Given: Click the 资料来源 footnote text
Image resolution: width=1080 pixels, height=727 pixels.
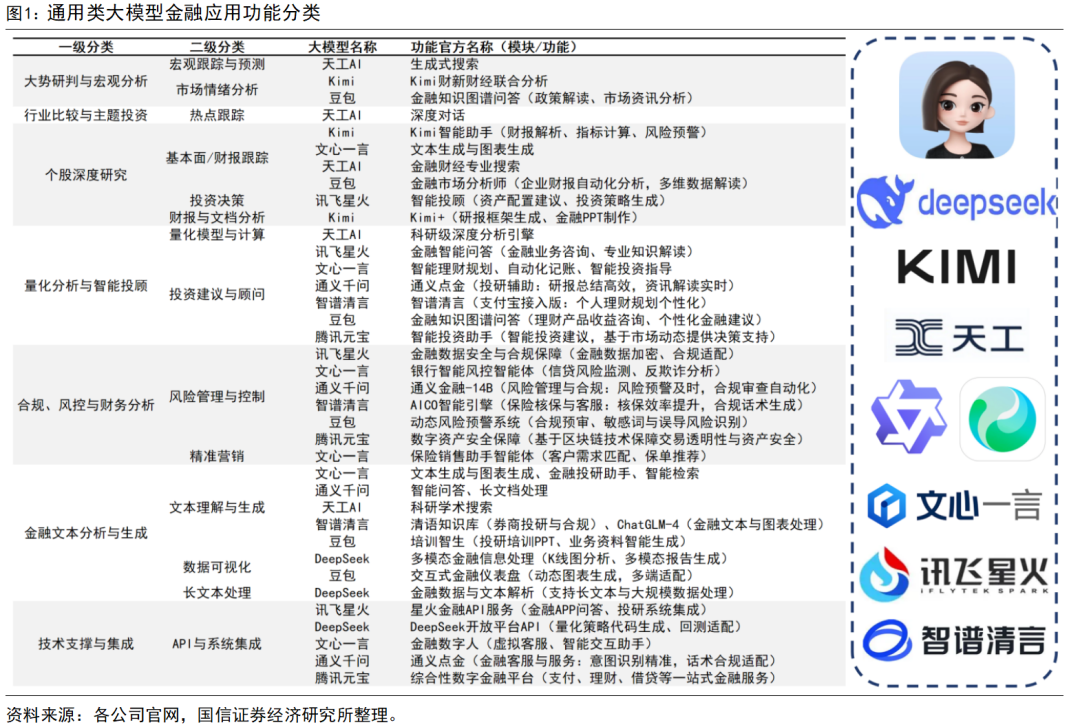Looking at the screenshot, I should [202, 715].
